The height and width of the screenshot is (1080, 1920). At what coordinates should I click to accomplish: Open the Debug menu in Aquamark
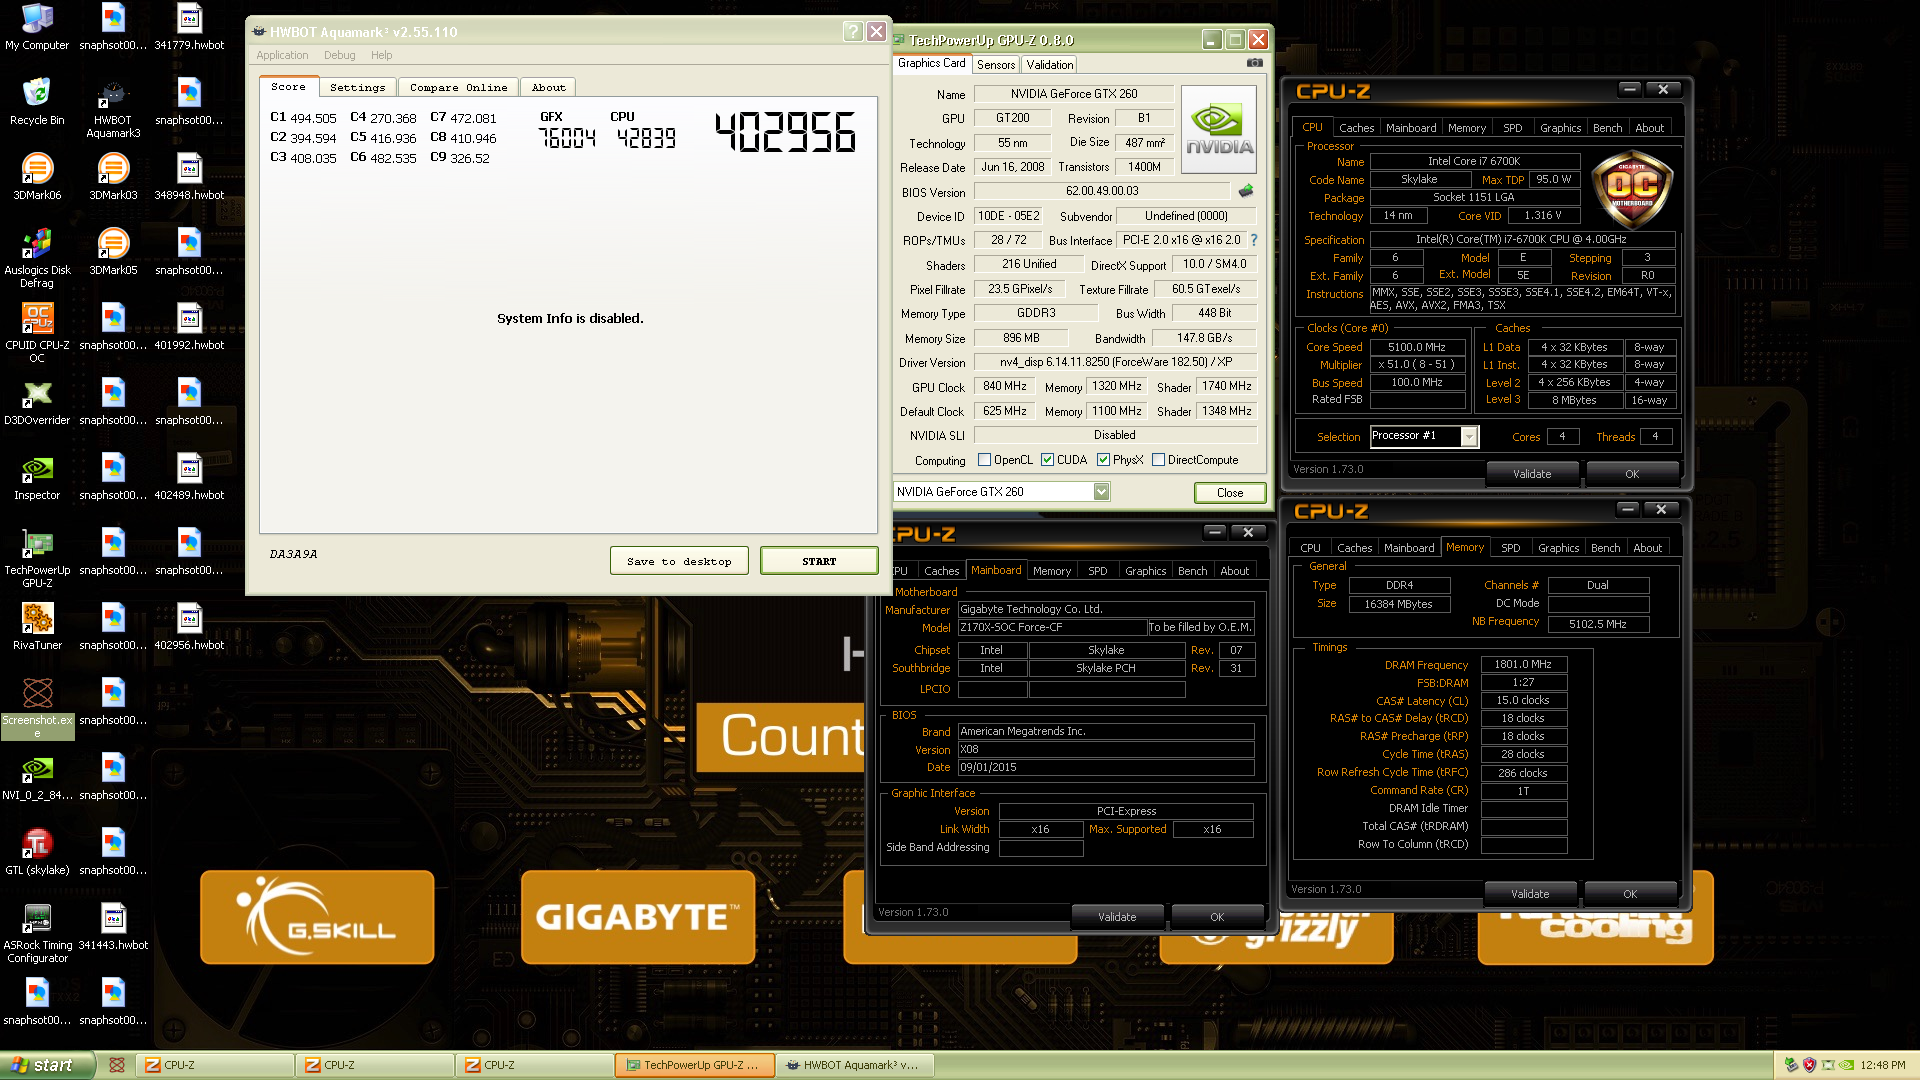tap(339, 55)
